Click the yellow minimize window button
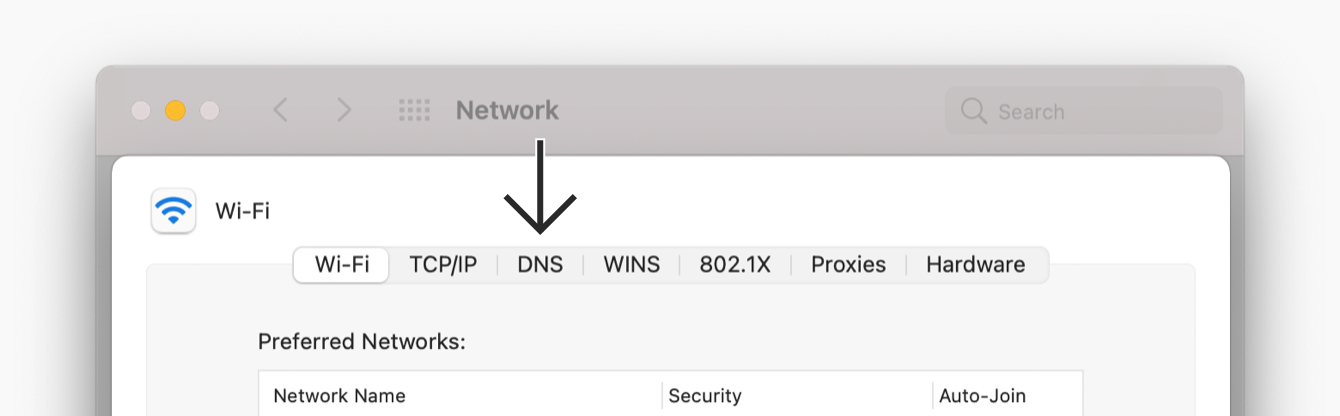The width and height of the screenshot is (1340, 416). click(x=175, y=110)
